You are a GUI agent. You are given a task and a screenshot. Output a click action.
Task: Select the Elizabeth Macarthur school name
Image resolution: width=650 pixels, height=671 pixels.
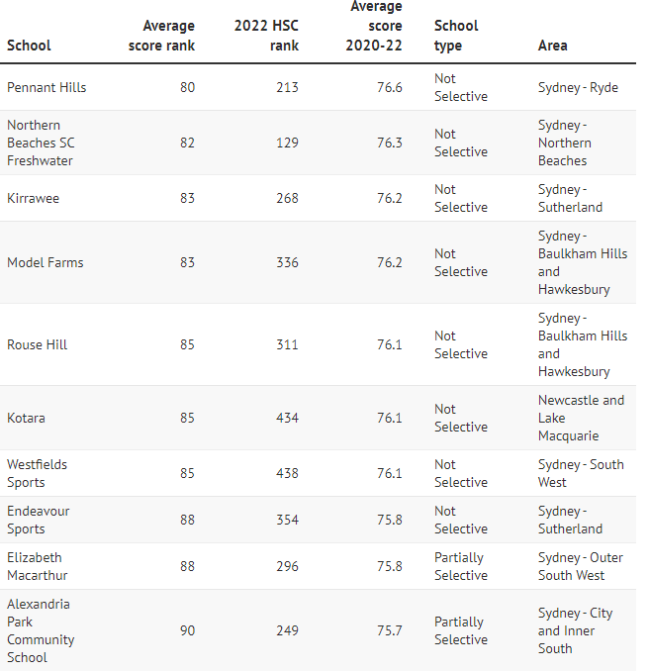pyautogui.click(x=36, y=566)
